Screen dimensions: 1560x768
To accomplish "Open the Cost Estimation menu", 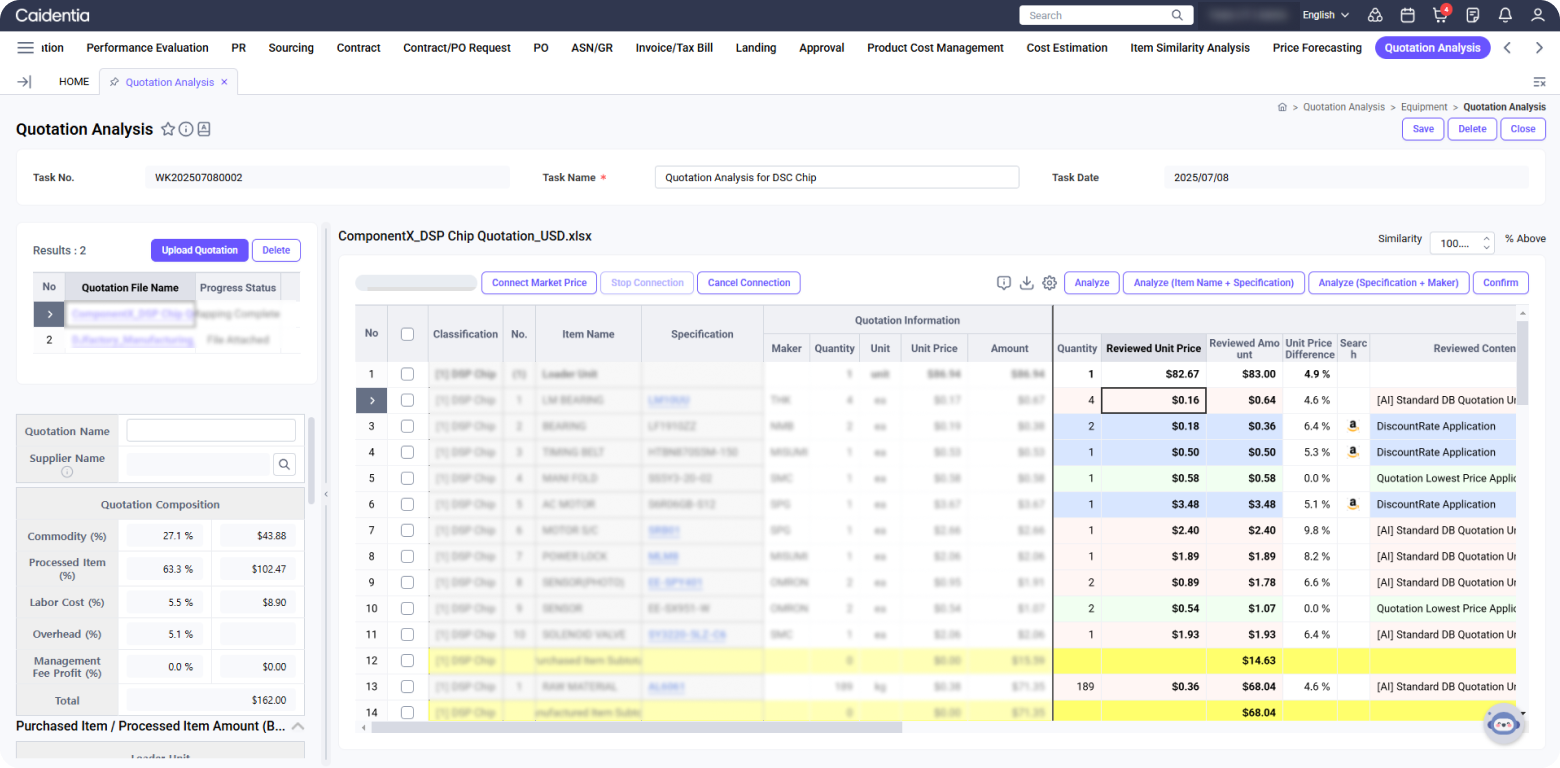I will [x=1066, y=48].
